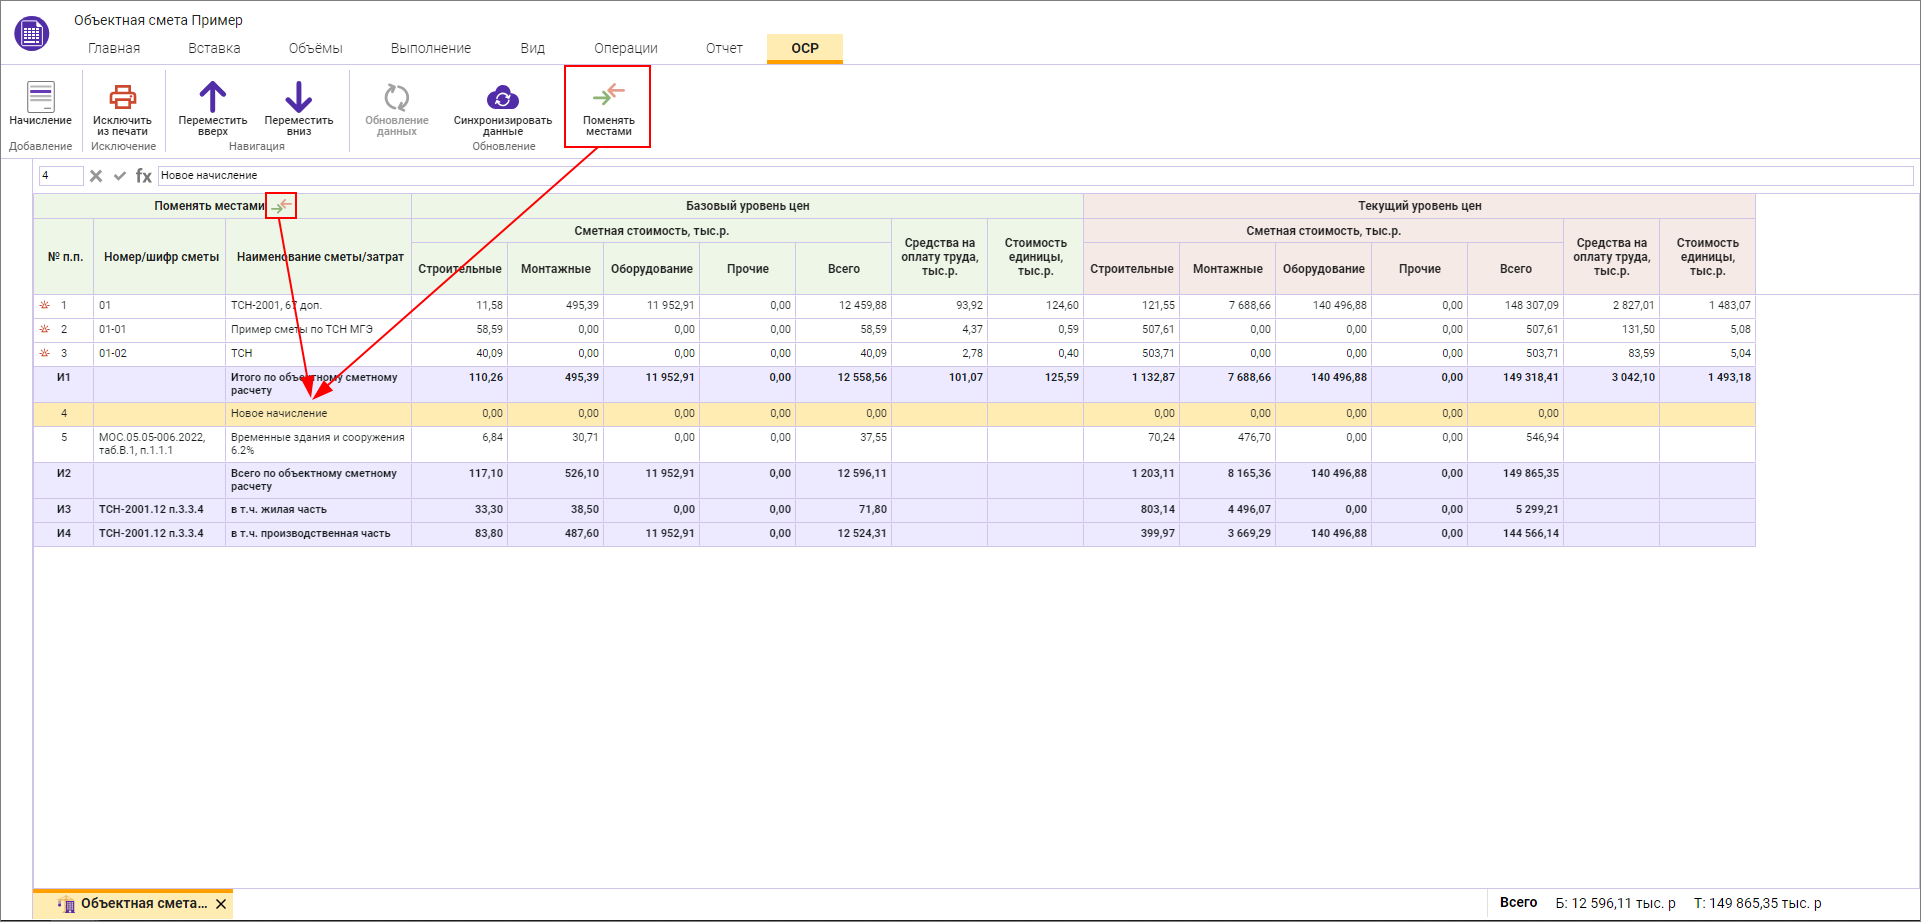Open the Главная ribbon tab

point(114,48)
